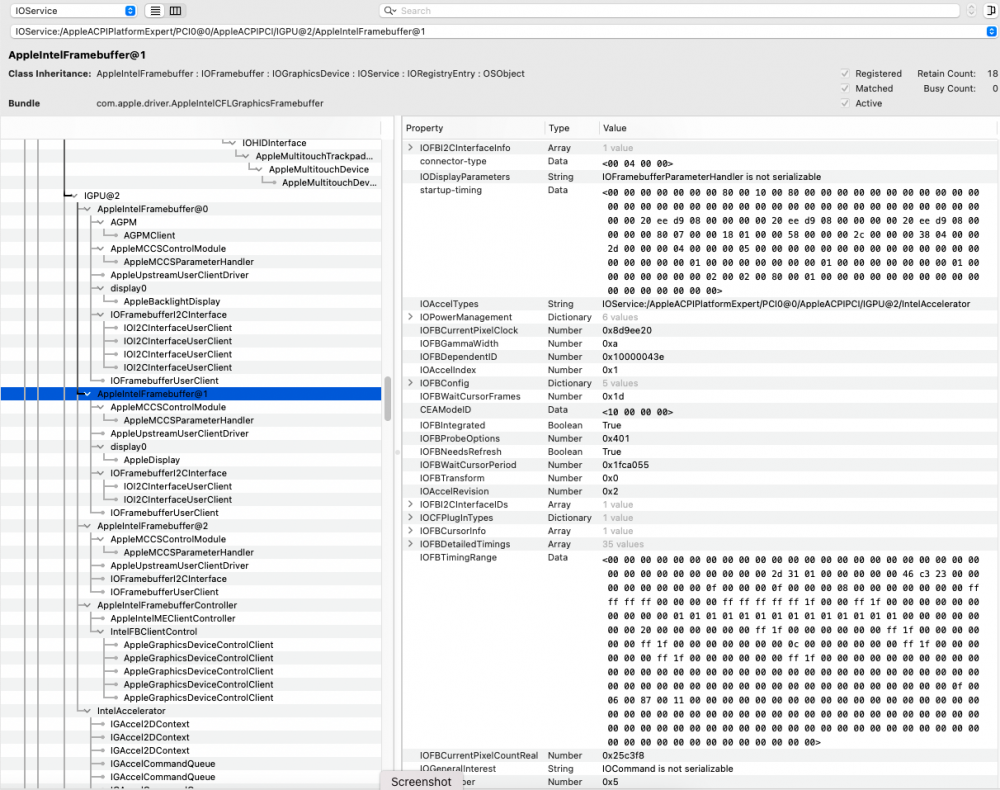Select the IOFBTransform property row
1000x790 pixels.
pos(700,478)
